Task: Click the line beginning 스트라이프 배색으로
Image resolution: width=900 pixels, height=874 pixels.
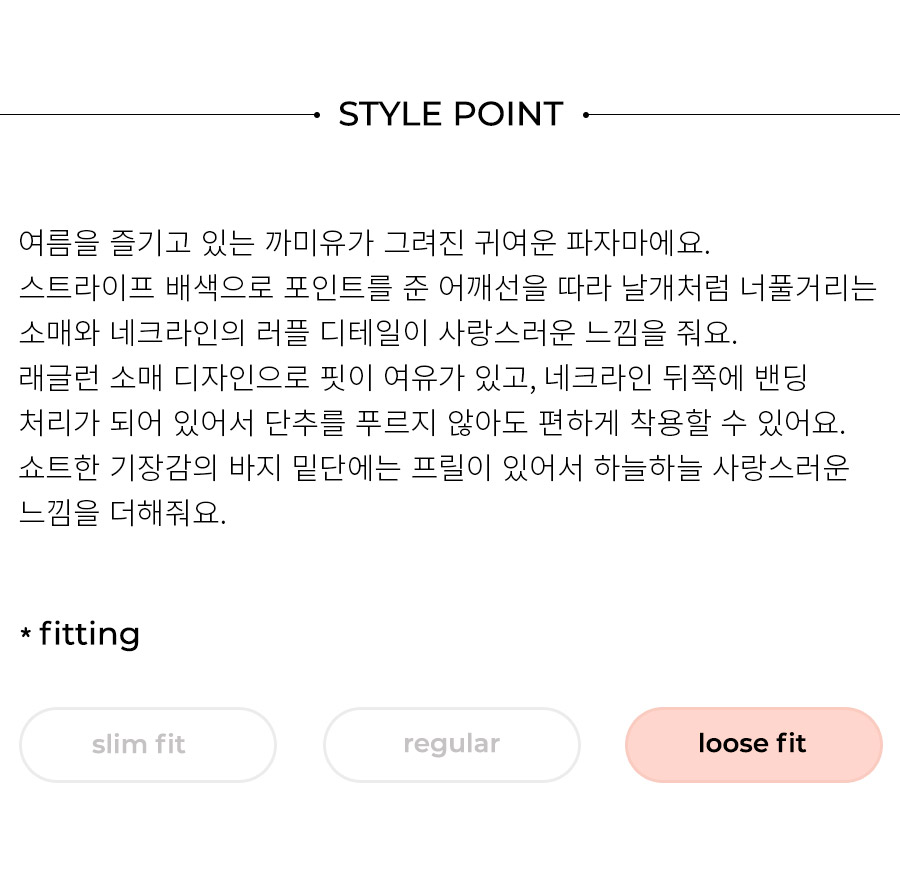Action: [x=448, y=288]
